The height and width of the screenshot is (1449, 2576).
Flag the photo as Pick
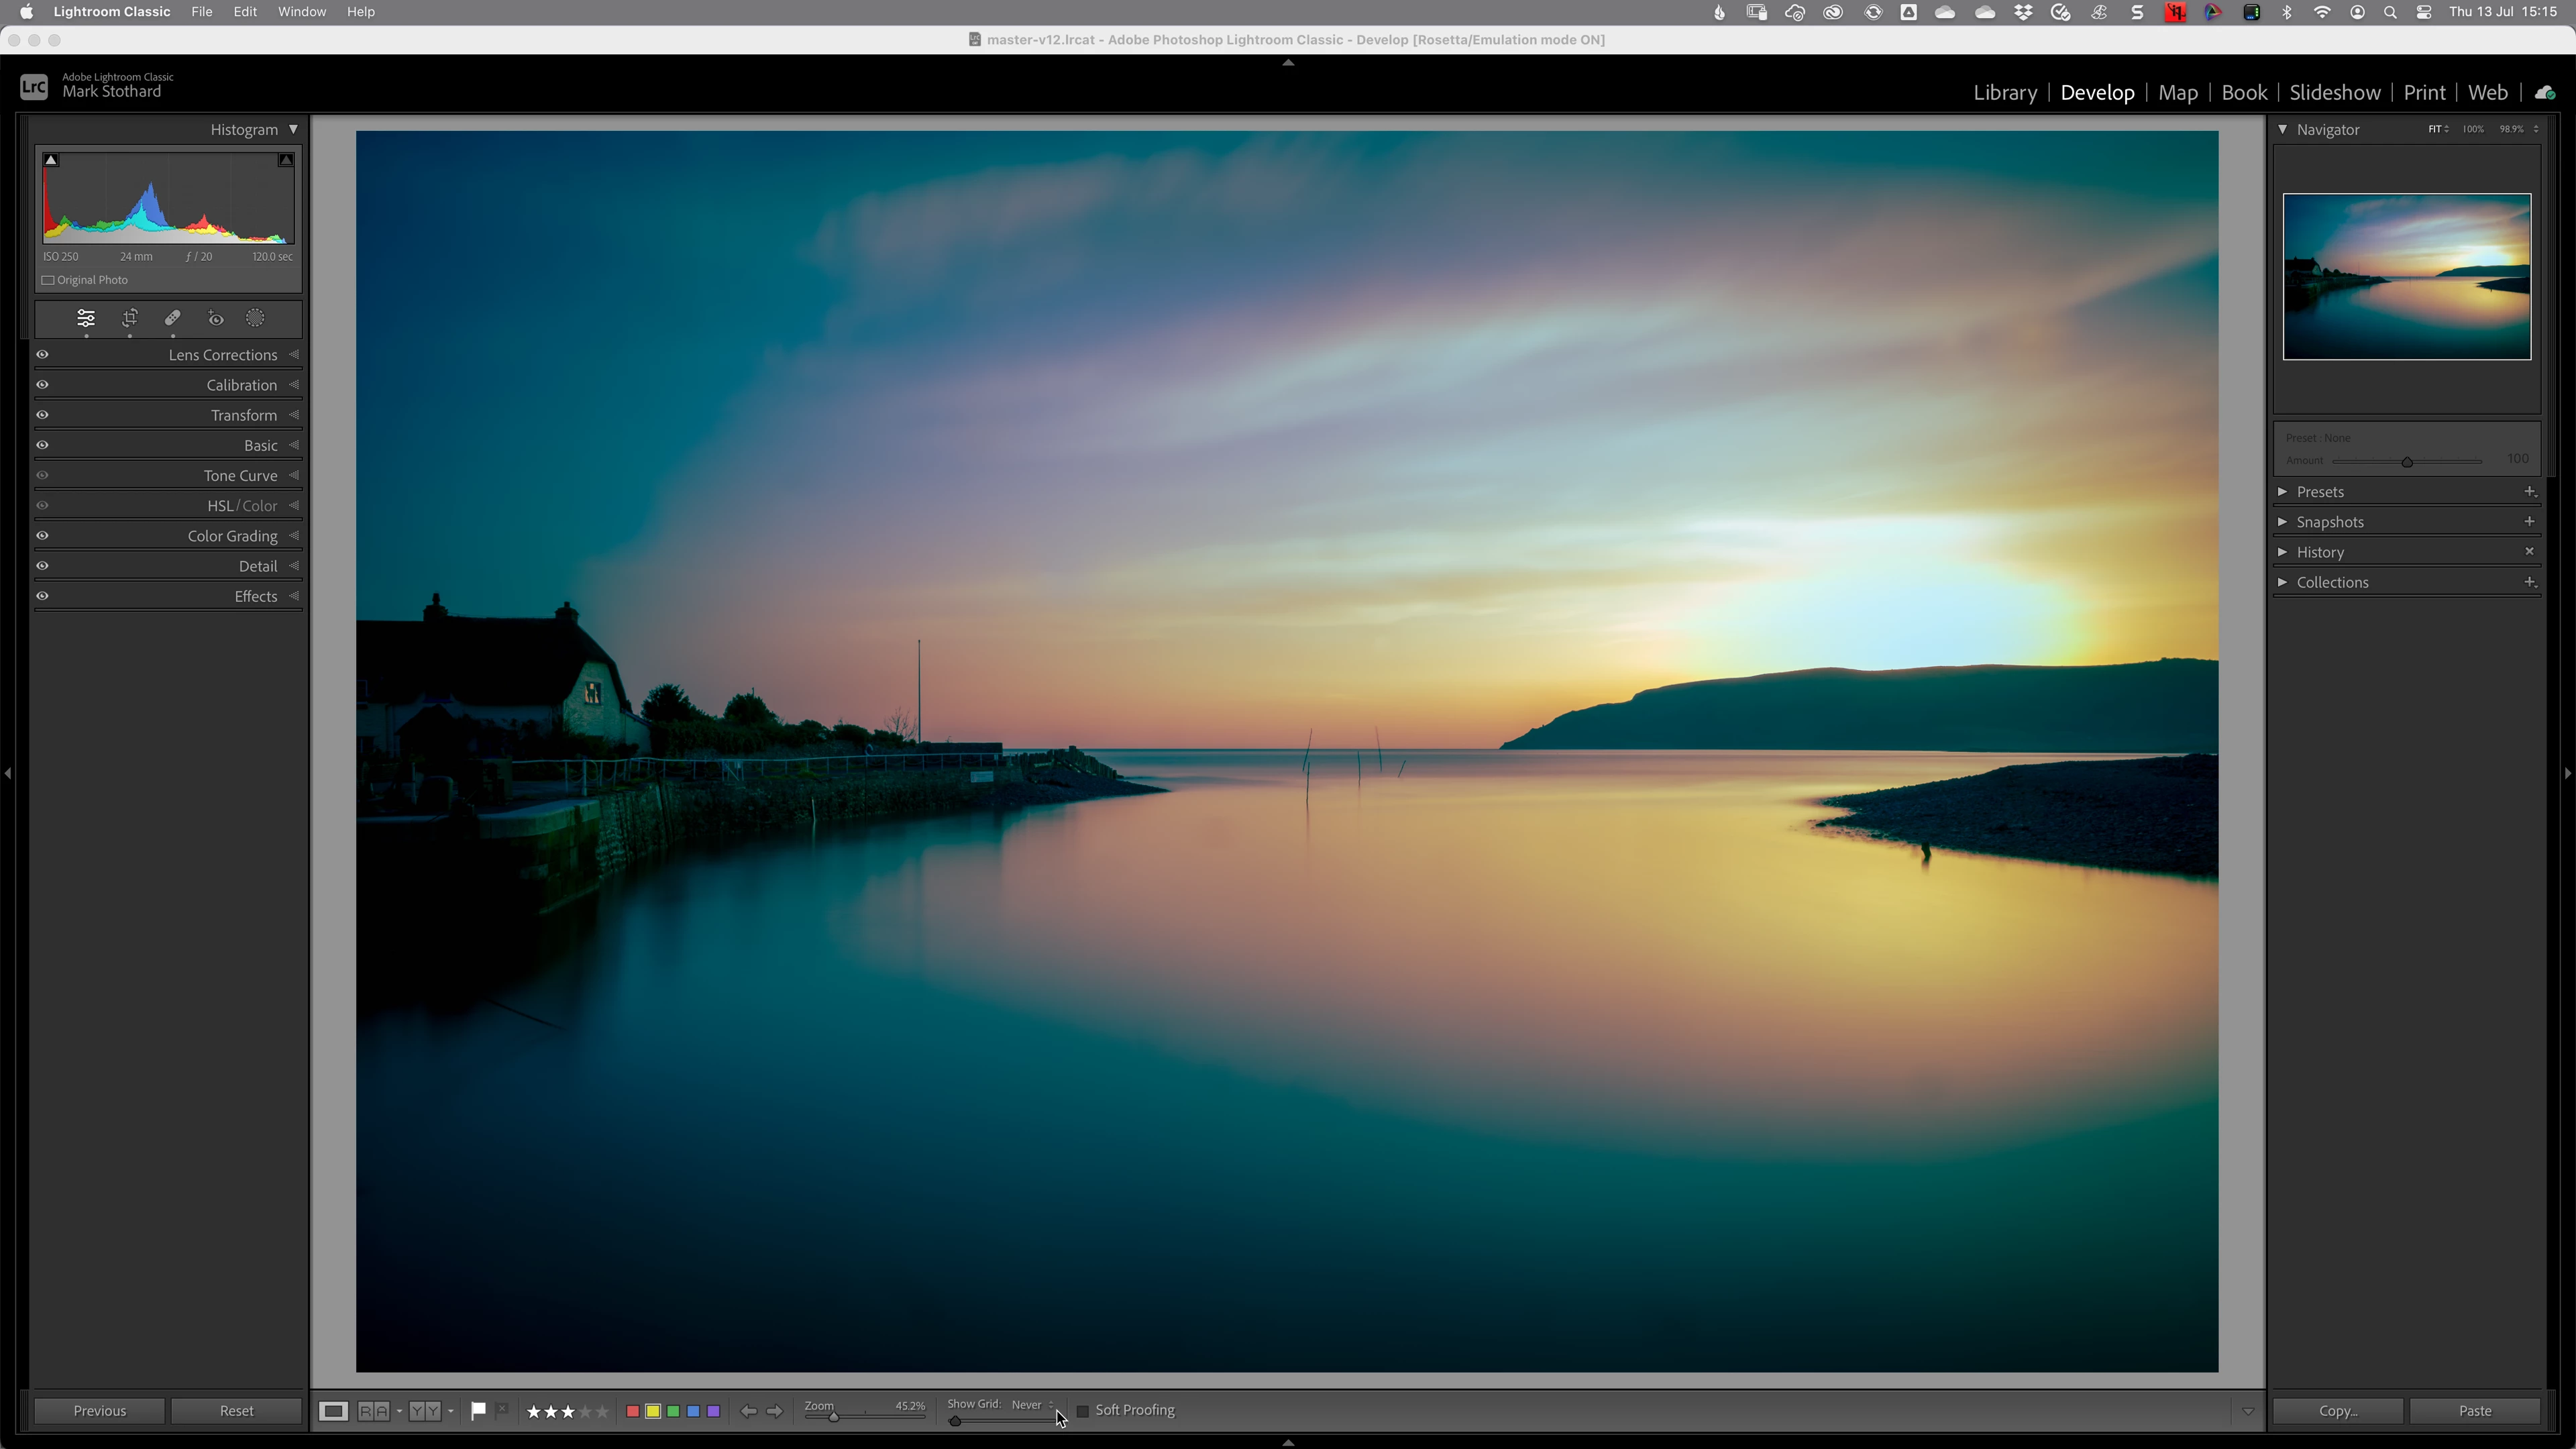(x=478, y=1410)
